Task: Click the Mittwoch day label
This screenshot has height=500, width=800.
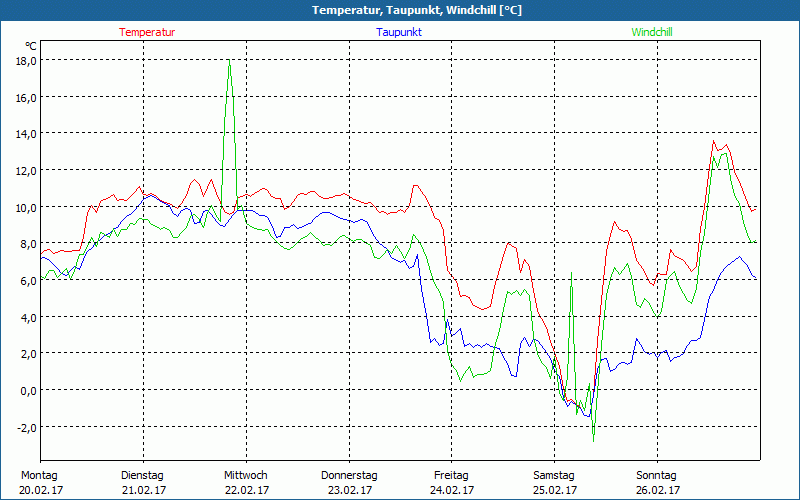Action: pyautogui.click(x=246, y=476)
